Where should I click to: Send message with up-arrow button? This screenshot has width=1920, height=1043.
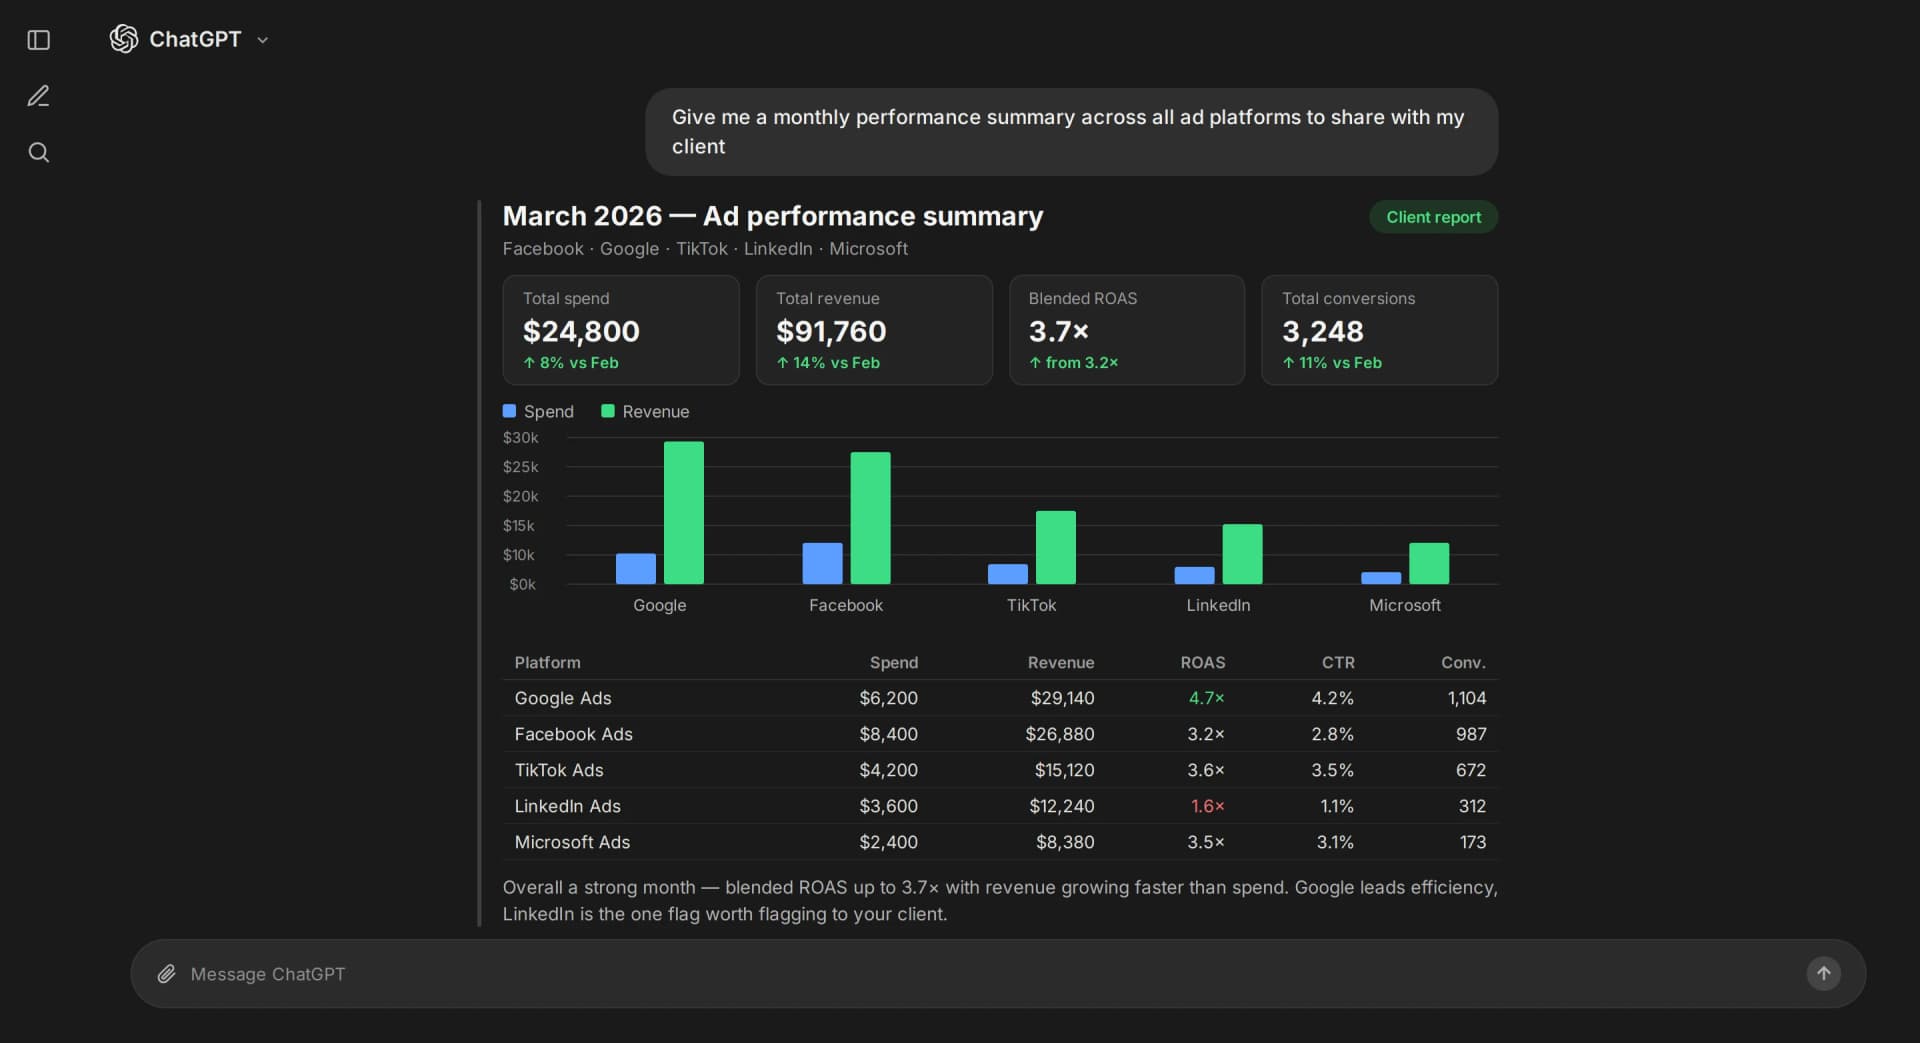[1823, 973]
